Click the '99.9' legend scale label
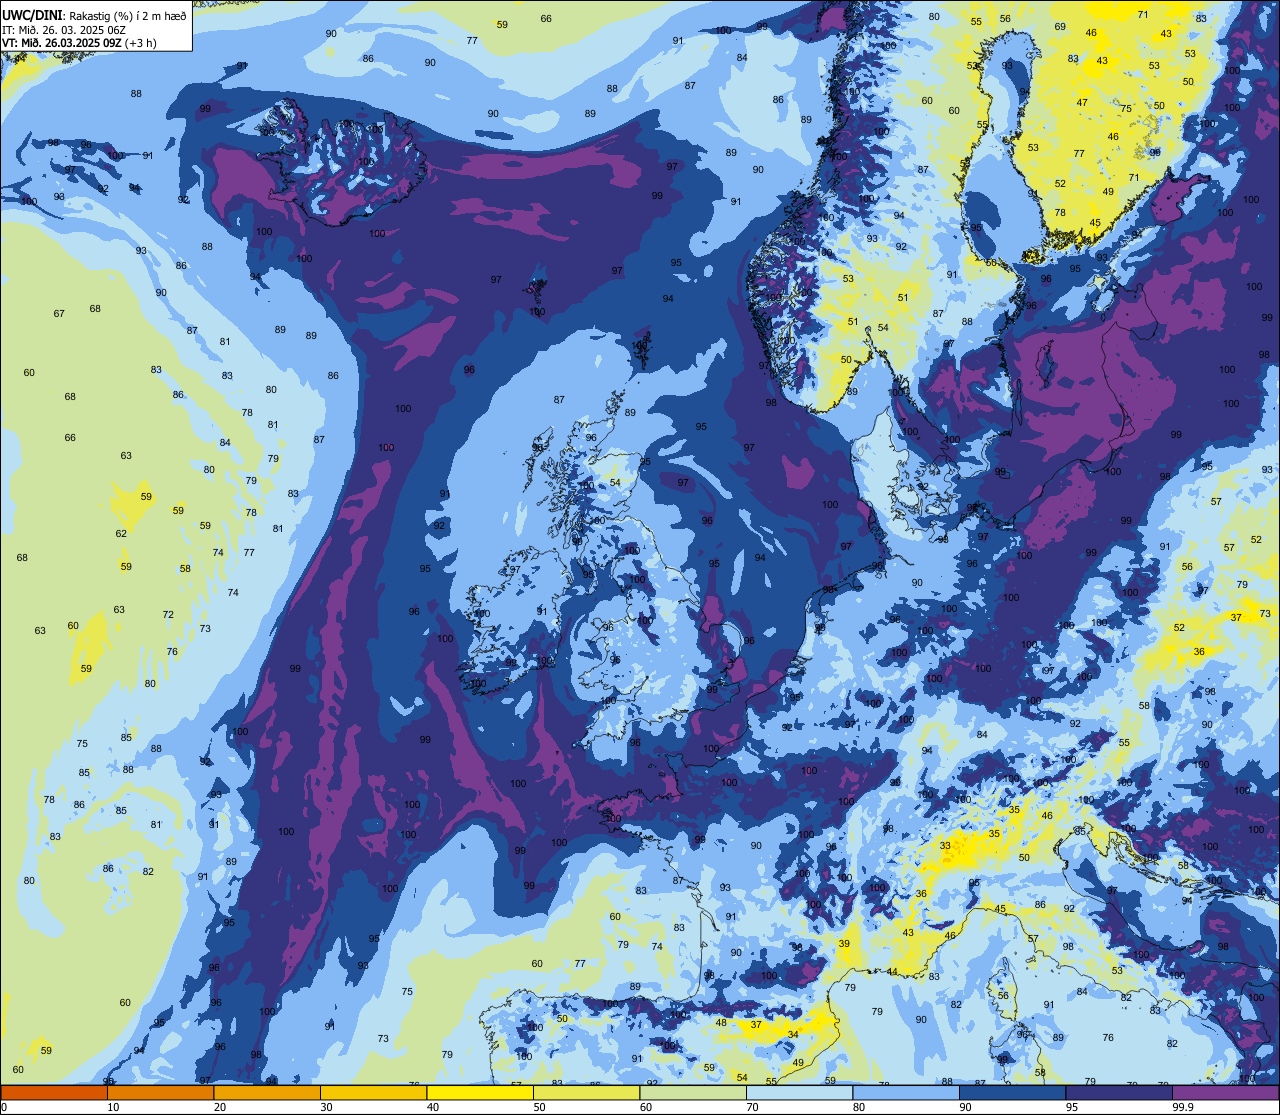This screenshot has width=1280, height=1115. tap(1183, 1107)
